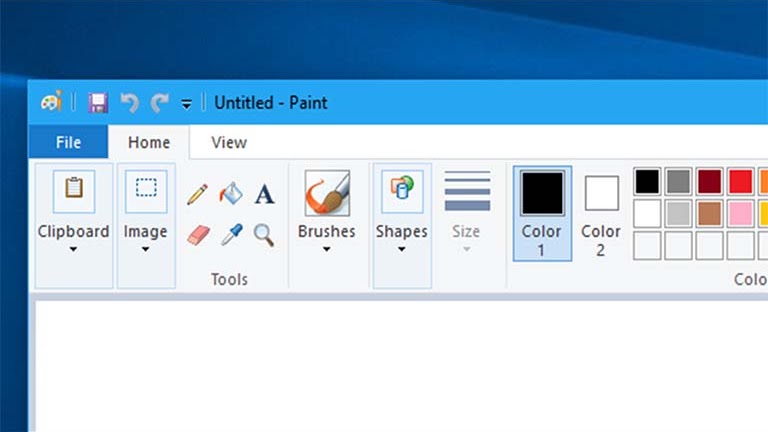Image resolution: width=768 pixels, height=432 pixels.
Task: Pick the dark gray color swatch
Action: tap(678, 181)
